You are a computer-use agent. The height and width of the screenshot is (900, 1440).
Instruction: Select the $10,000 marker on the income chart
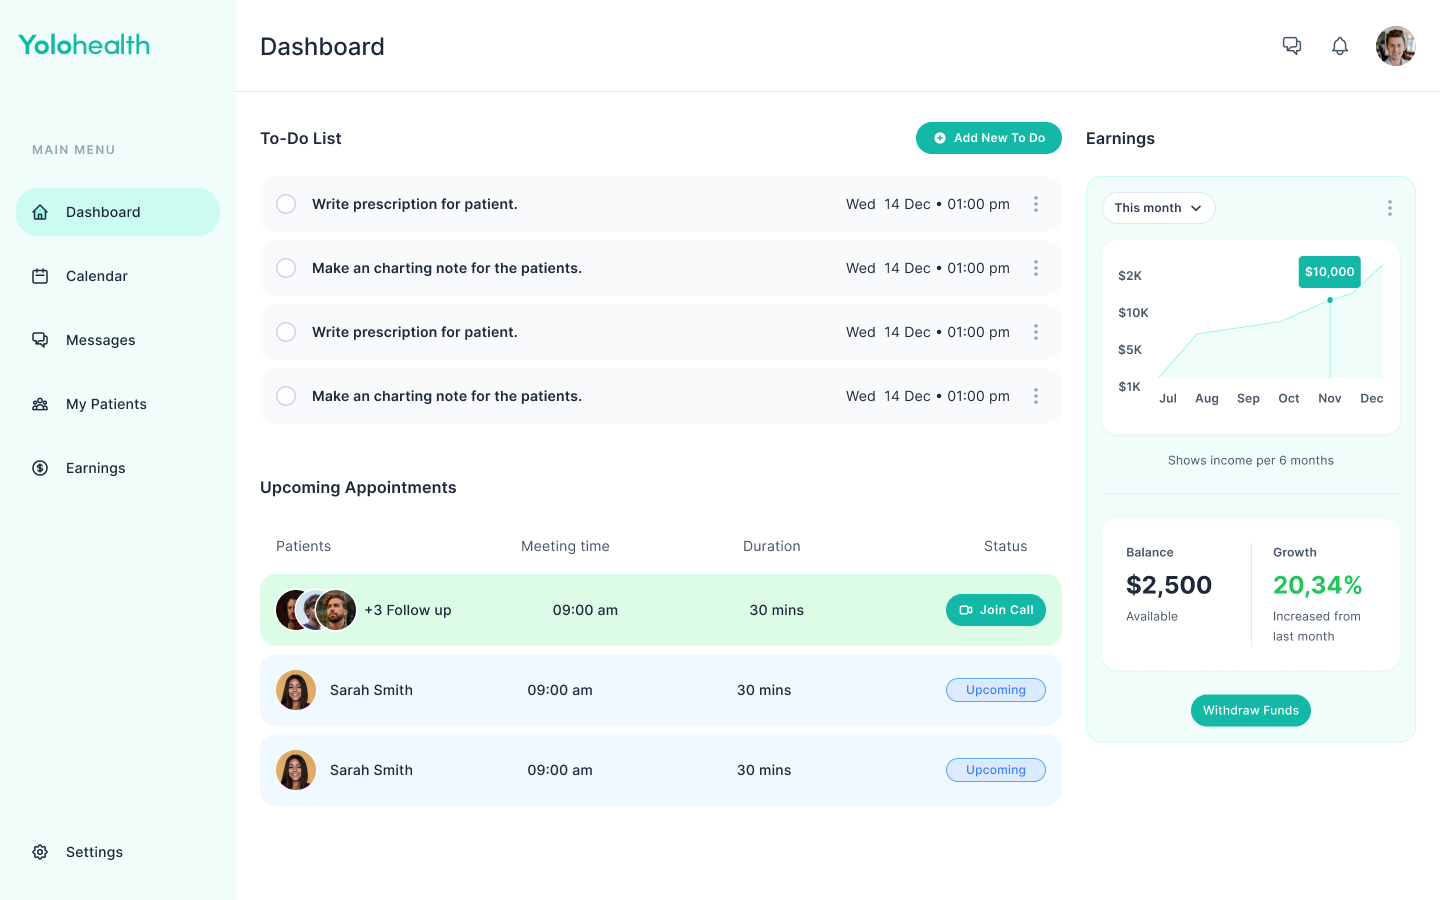[x=1329, y=271]
